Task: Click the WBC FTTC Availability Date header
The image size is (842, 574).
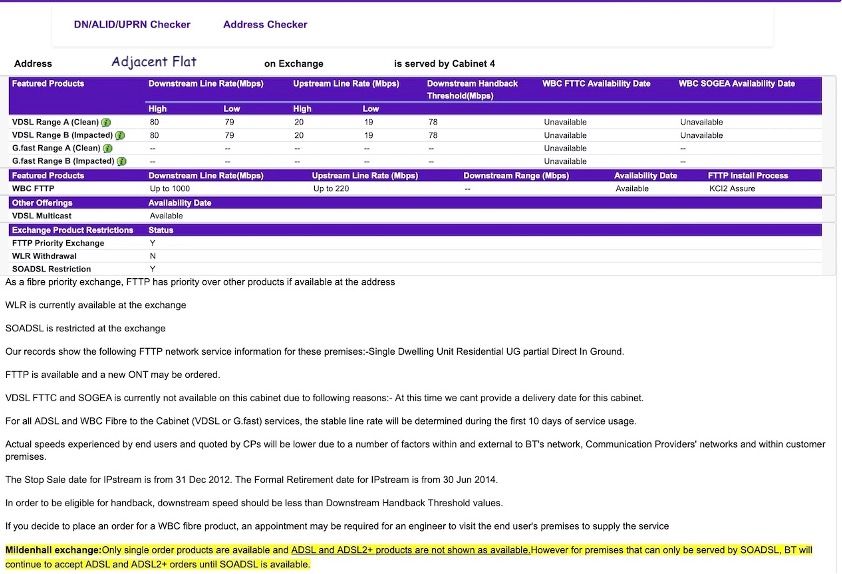Action: pyautogui.click(x=596, y=84)
